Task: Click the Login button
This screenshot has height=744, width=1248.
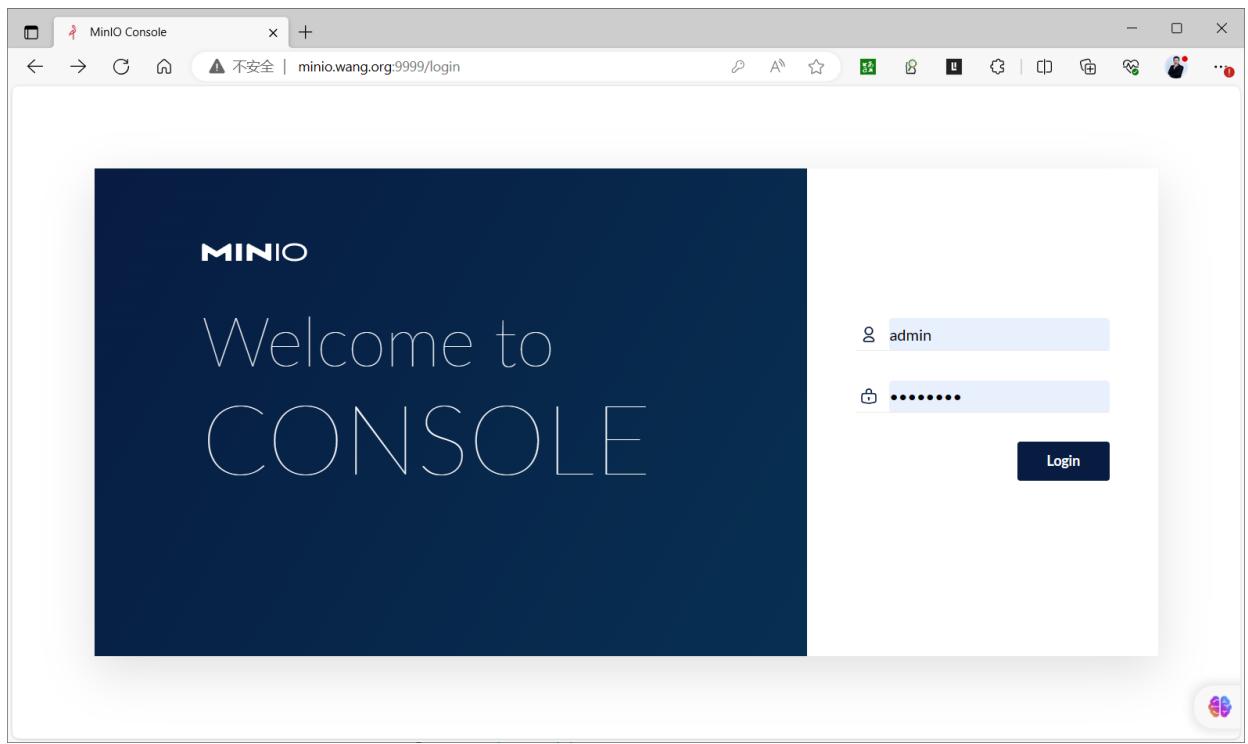Action: 1063,461
